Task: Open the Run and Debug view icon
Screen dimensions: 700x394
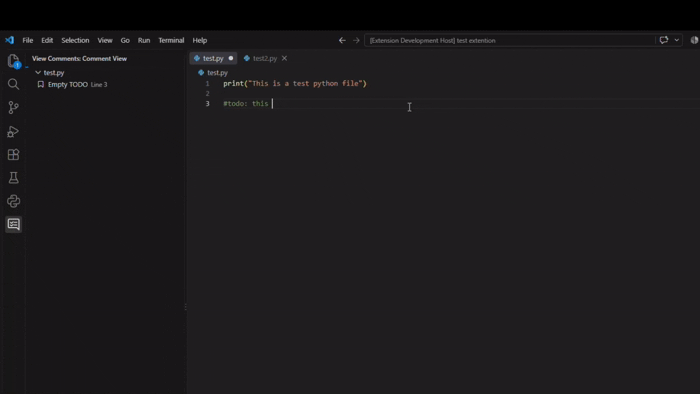Action: click(13, 131)
